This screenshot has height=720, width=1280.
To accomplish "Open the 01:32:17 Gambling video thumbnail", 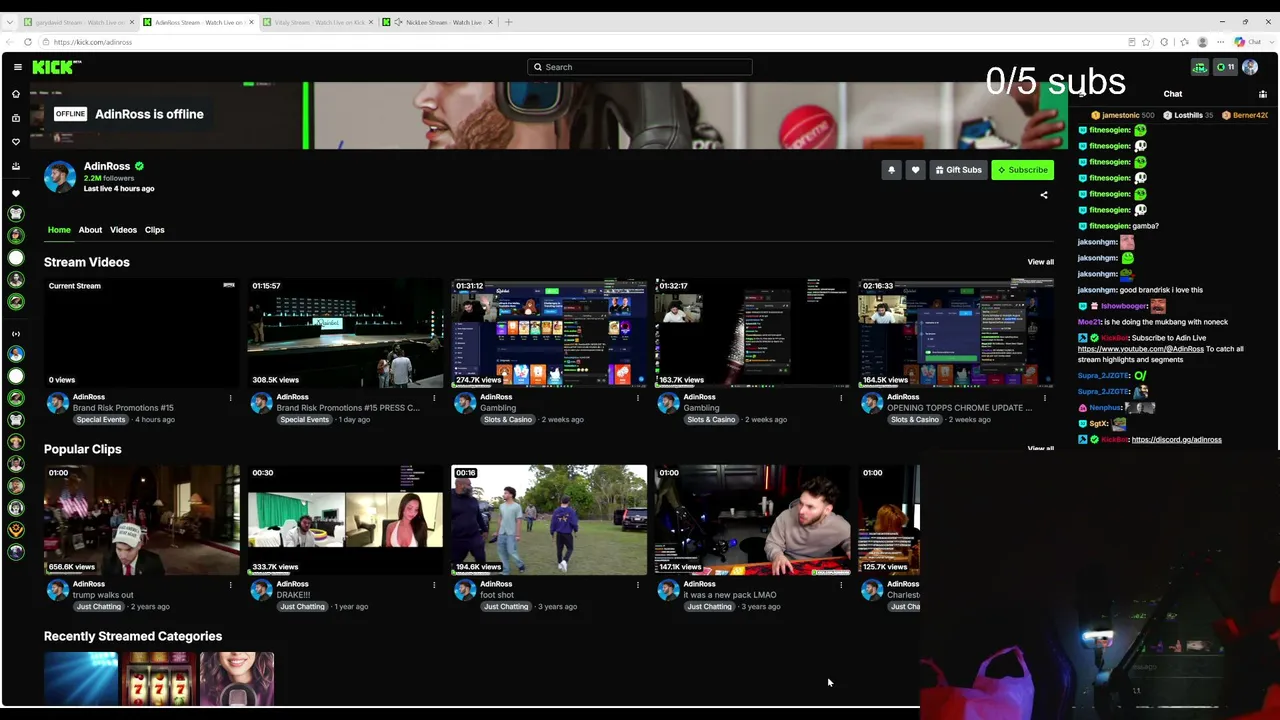I will tap(752, 333).
